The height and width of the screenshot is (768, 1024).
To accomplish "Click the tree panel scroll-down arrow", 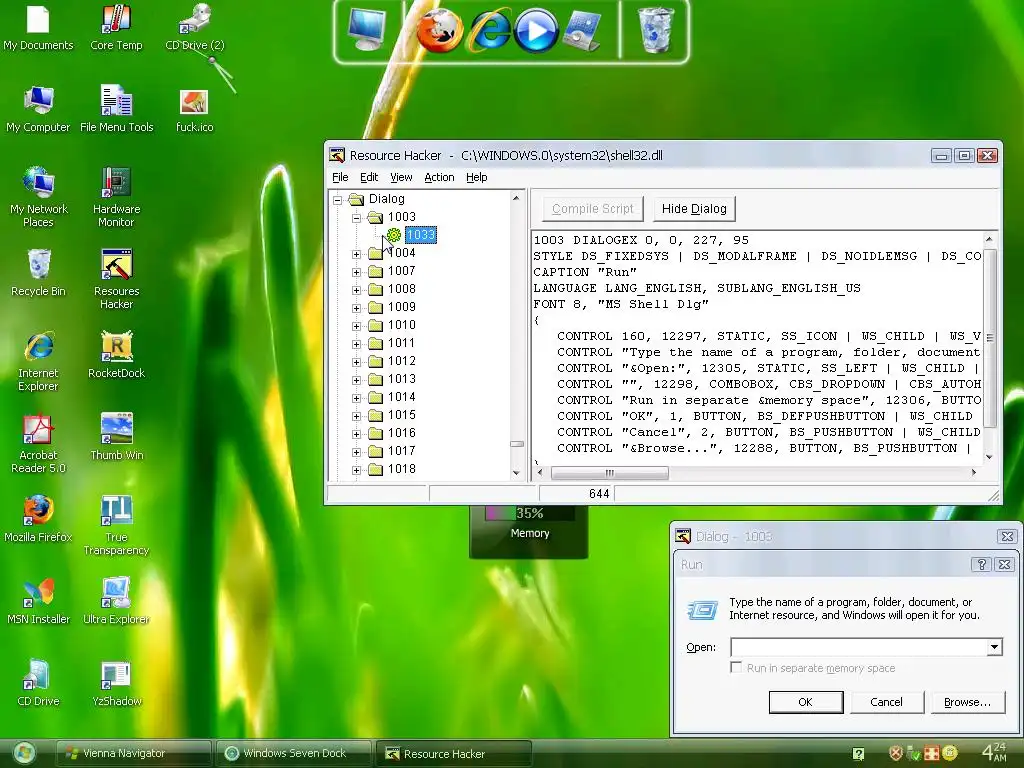I will tap(517, 473).
